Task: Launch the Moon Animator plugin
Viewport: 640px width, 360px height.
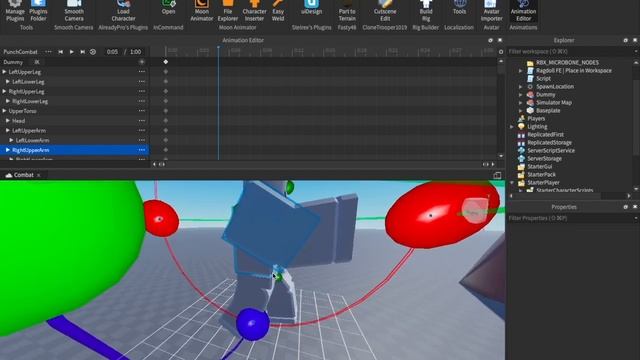Action: click(202, 11)
